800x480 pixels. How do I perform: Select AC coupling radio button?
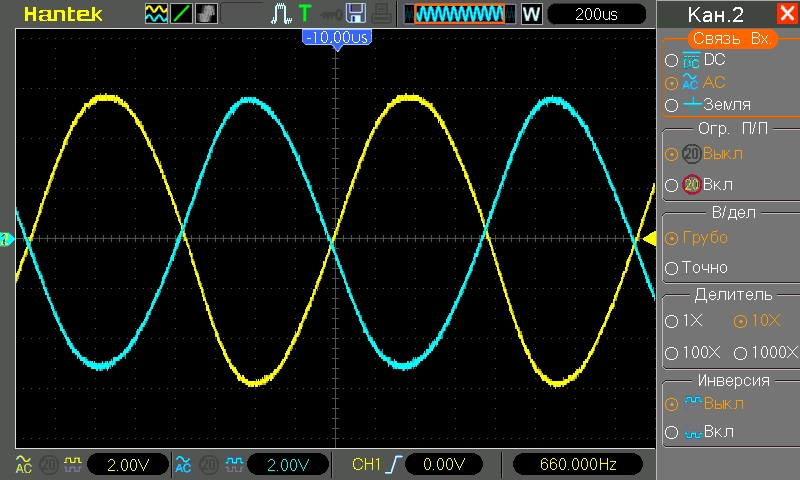click(x=671, y=83)
